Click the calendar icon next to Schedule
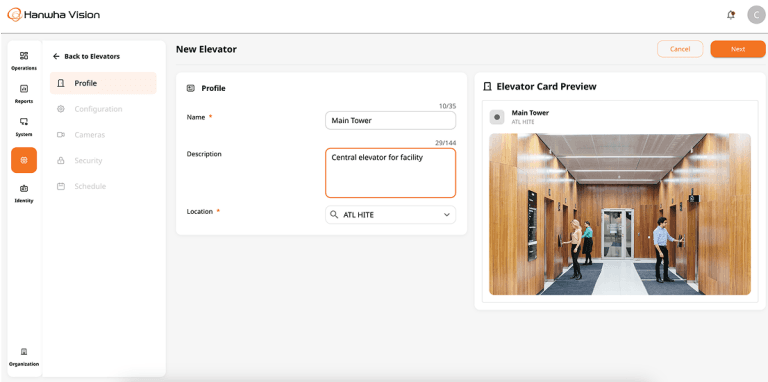This screenshot has width=768, height=382. 61,186
